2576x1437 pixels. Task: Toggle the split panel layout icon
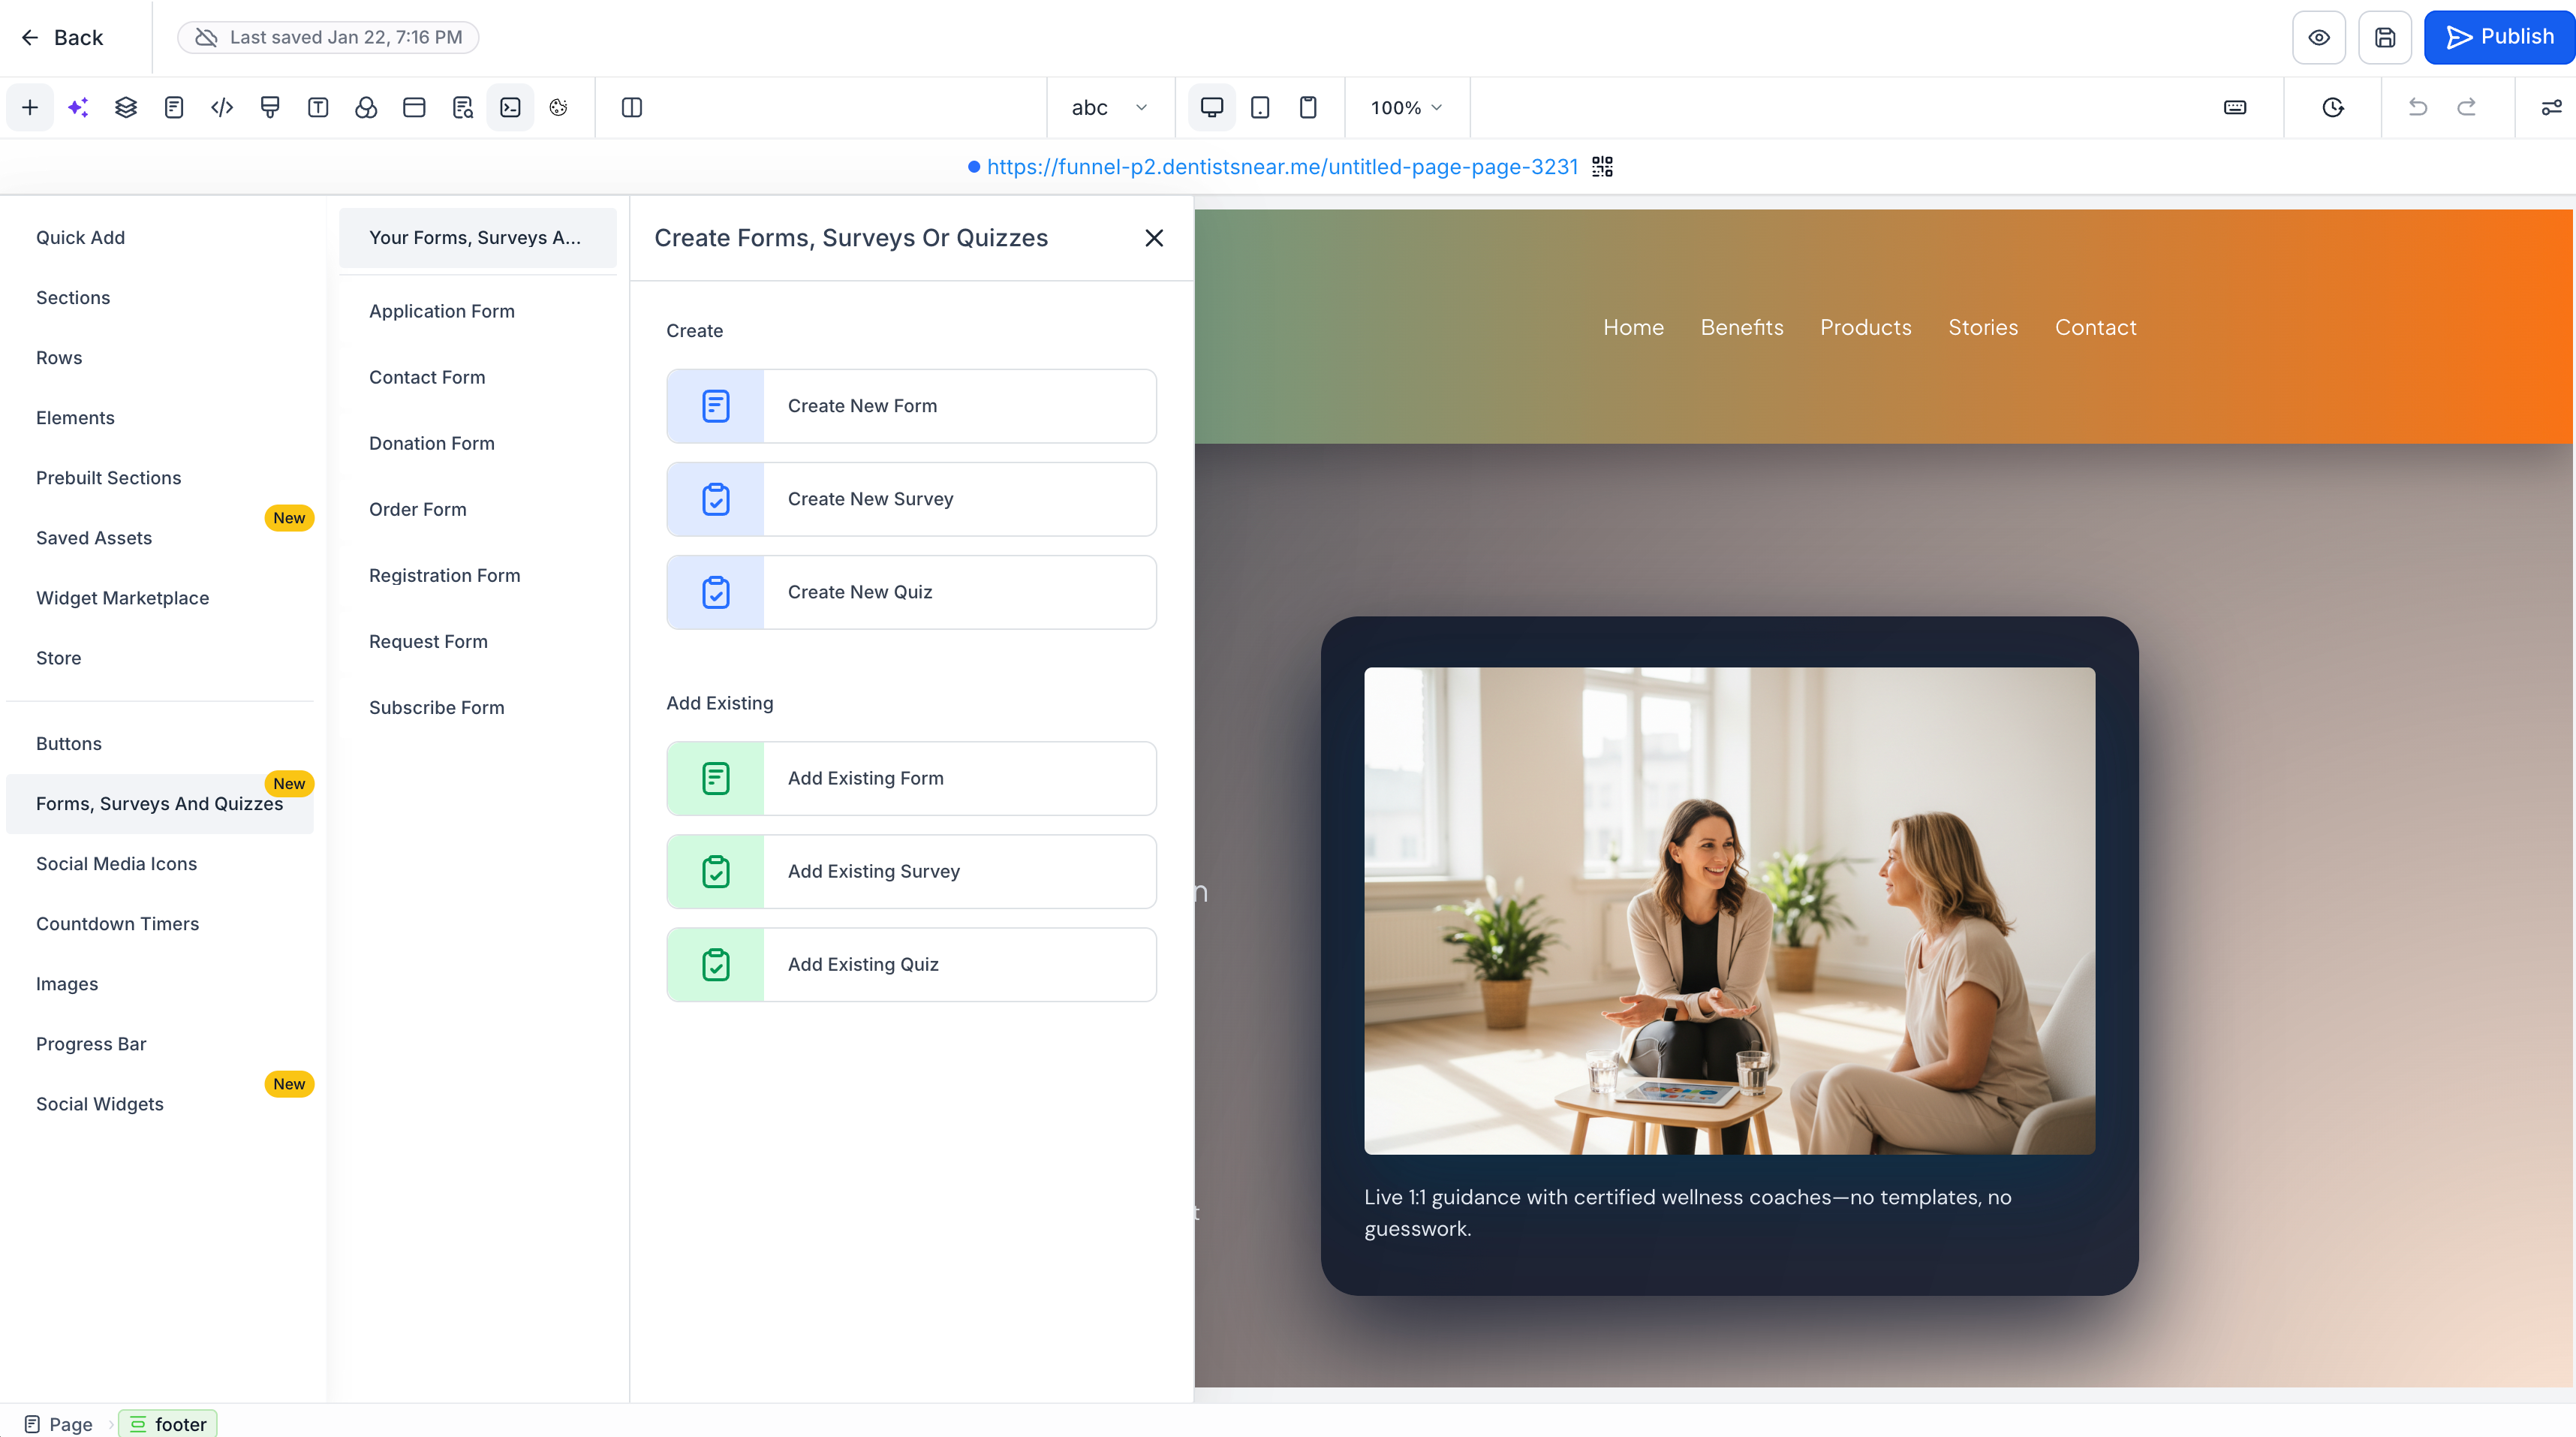click(x=632, y=107)
